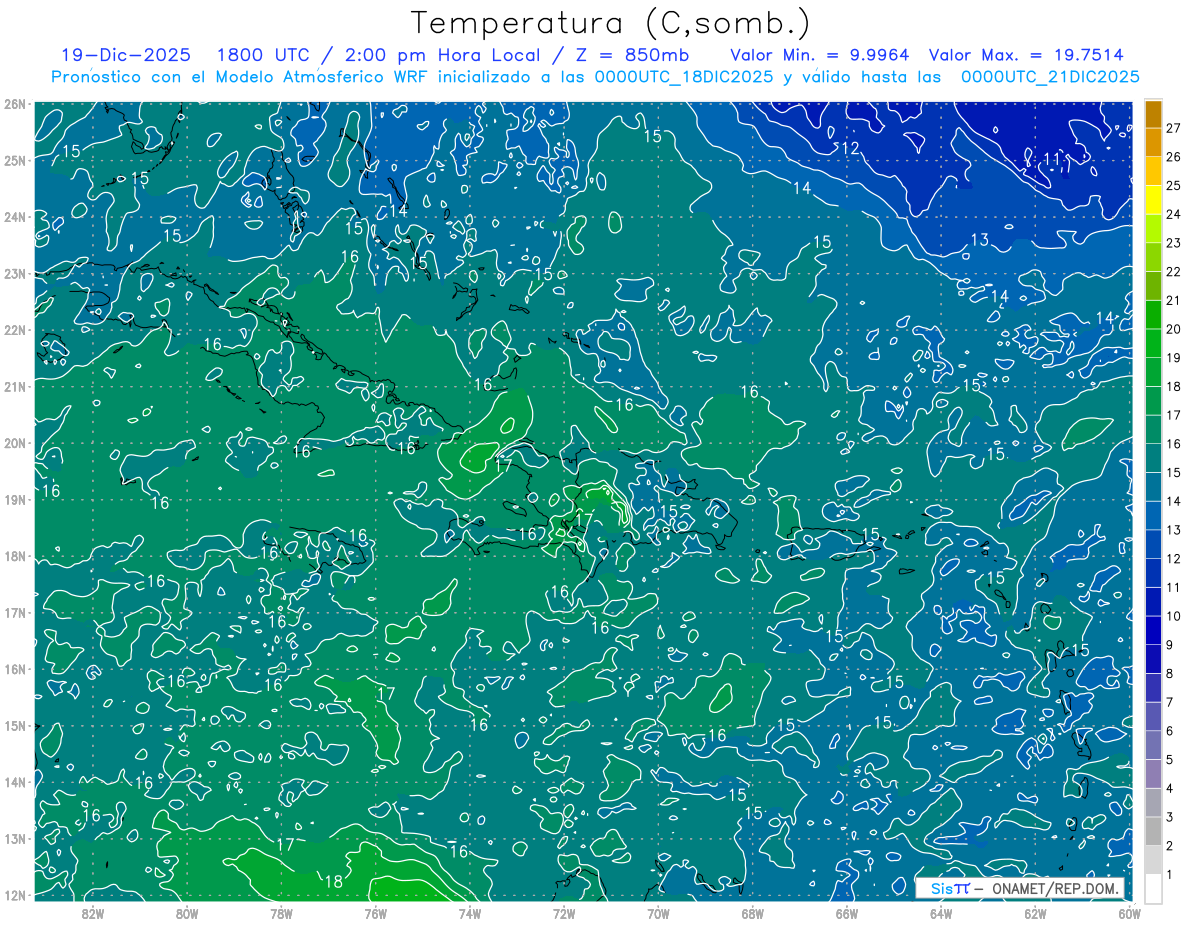
Task: Click the "11" contour label on the map
Action: 1052,158
